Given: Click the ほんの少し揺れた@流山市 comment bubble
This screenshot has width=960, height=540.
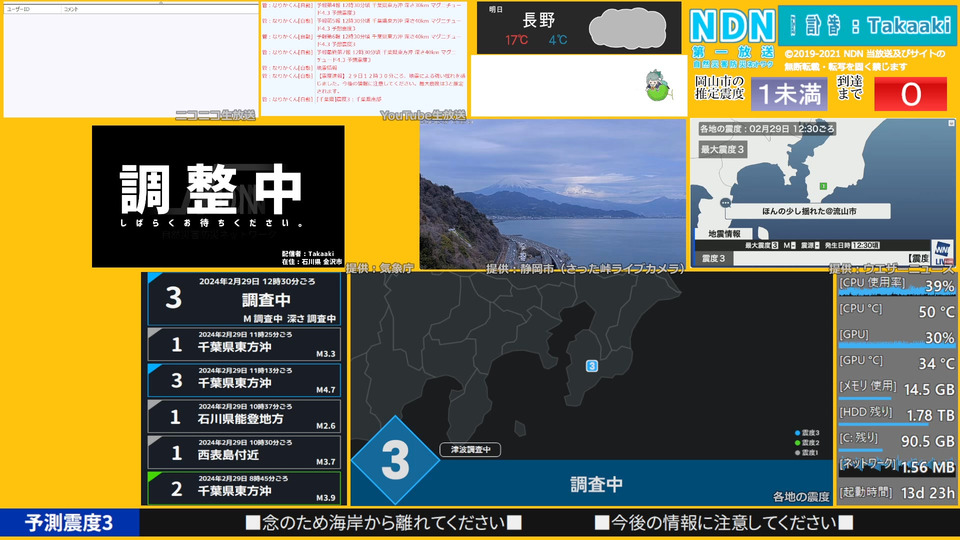Looking at the screenshot, I should (x=809, y=211).
